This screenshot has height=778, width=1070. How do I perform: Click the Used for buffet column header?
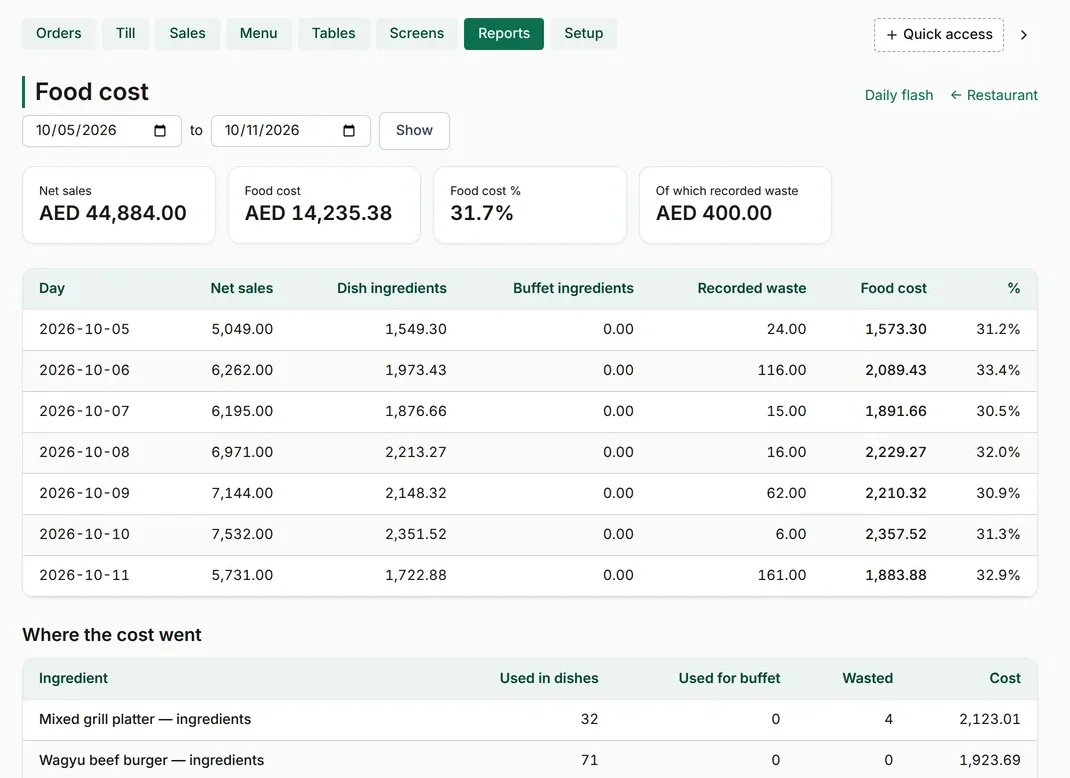tap(729, 679)
